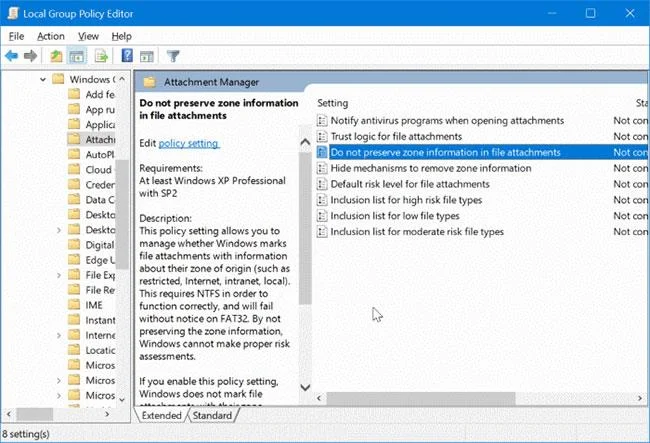Viewport: 650px width, 443px height.
Task: Select the App ru... folder in tree
Action: [91, 109]
